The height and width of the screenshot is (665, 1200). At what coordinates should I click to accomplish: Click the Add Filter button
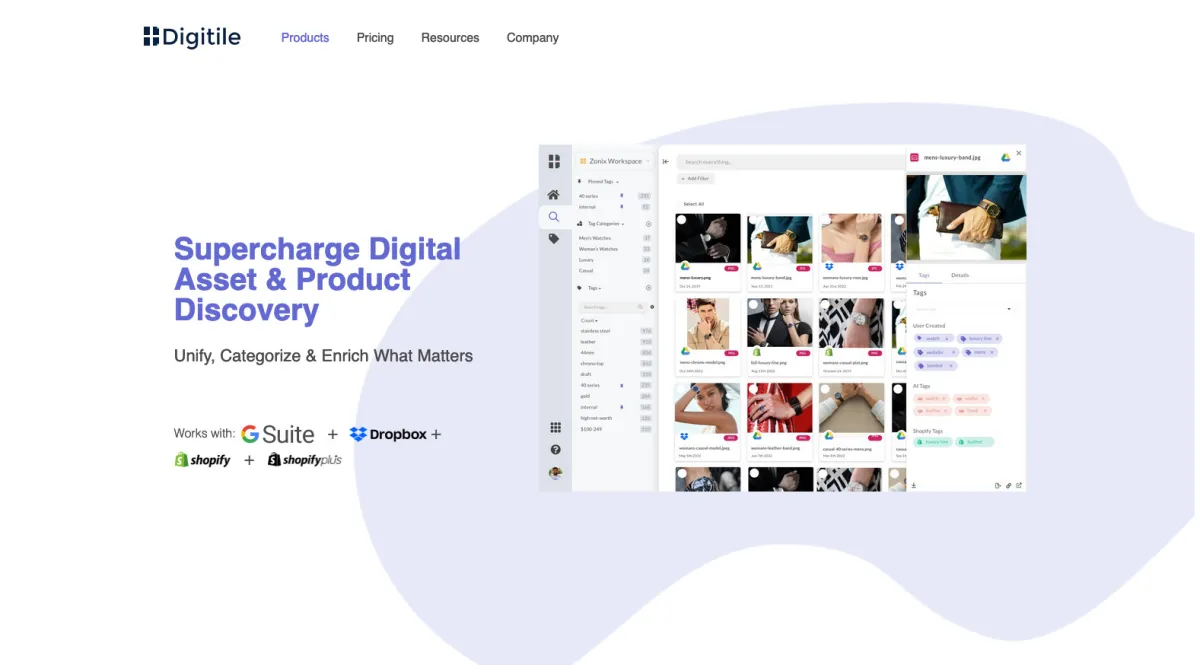696,178
